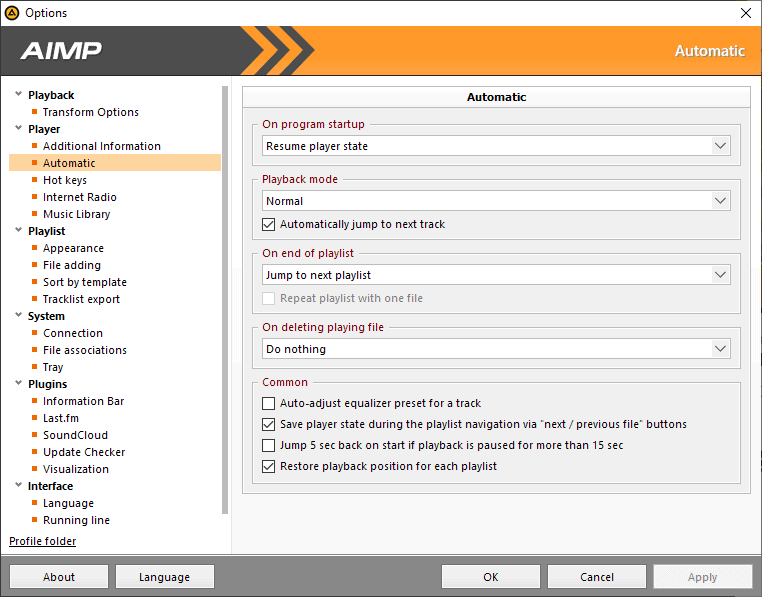Click the About button
Screen dimensions: 762x597
59,577
